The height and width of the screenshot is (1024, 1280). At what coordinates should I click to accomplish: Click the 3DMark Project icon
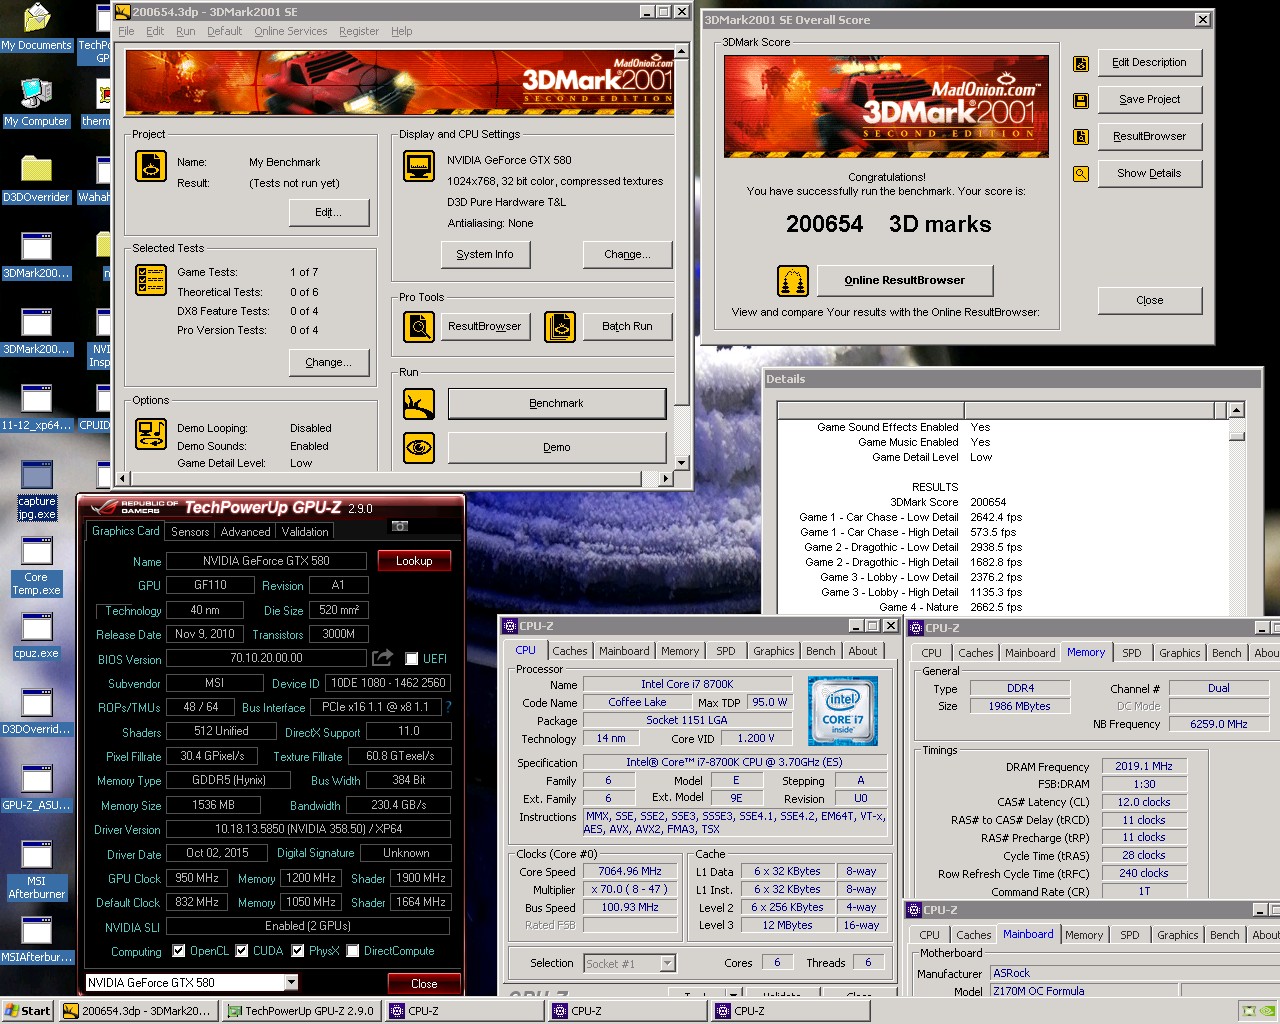(151, 166)
